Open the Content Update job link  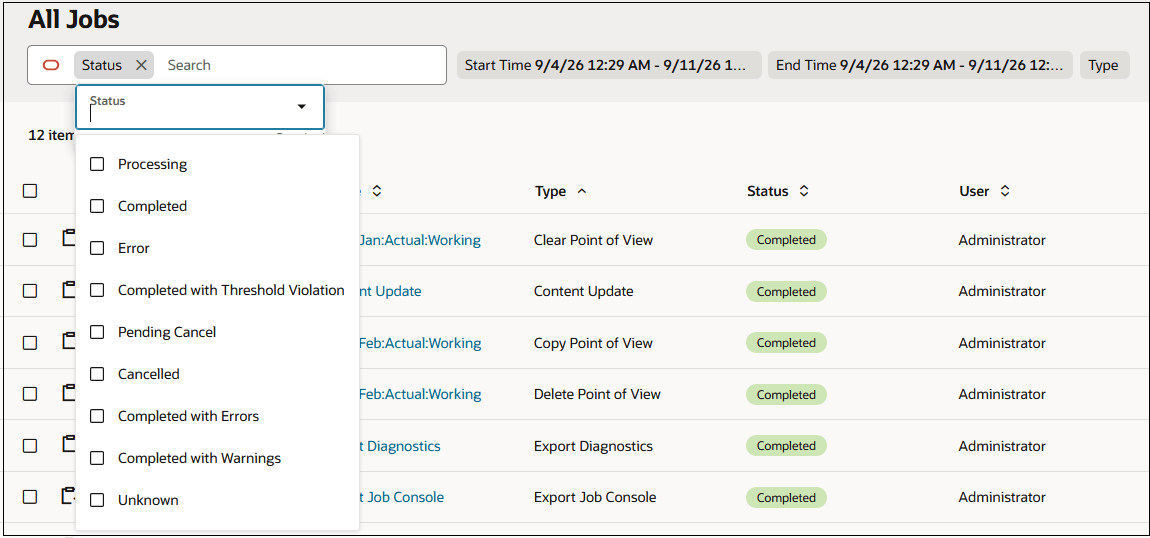click(390, 291)
